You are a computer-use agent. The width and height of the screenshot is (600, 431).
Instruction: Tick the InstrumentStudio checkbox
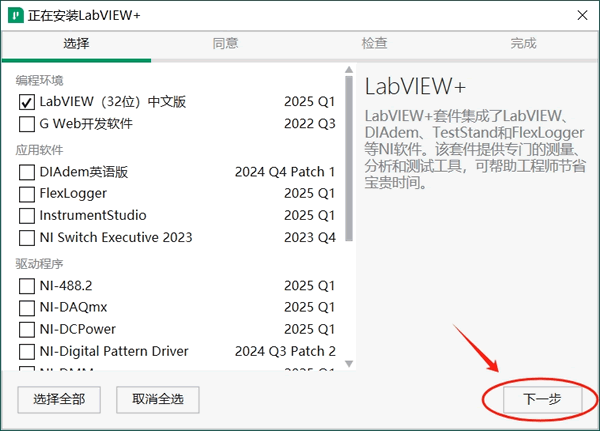(27, 216)
